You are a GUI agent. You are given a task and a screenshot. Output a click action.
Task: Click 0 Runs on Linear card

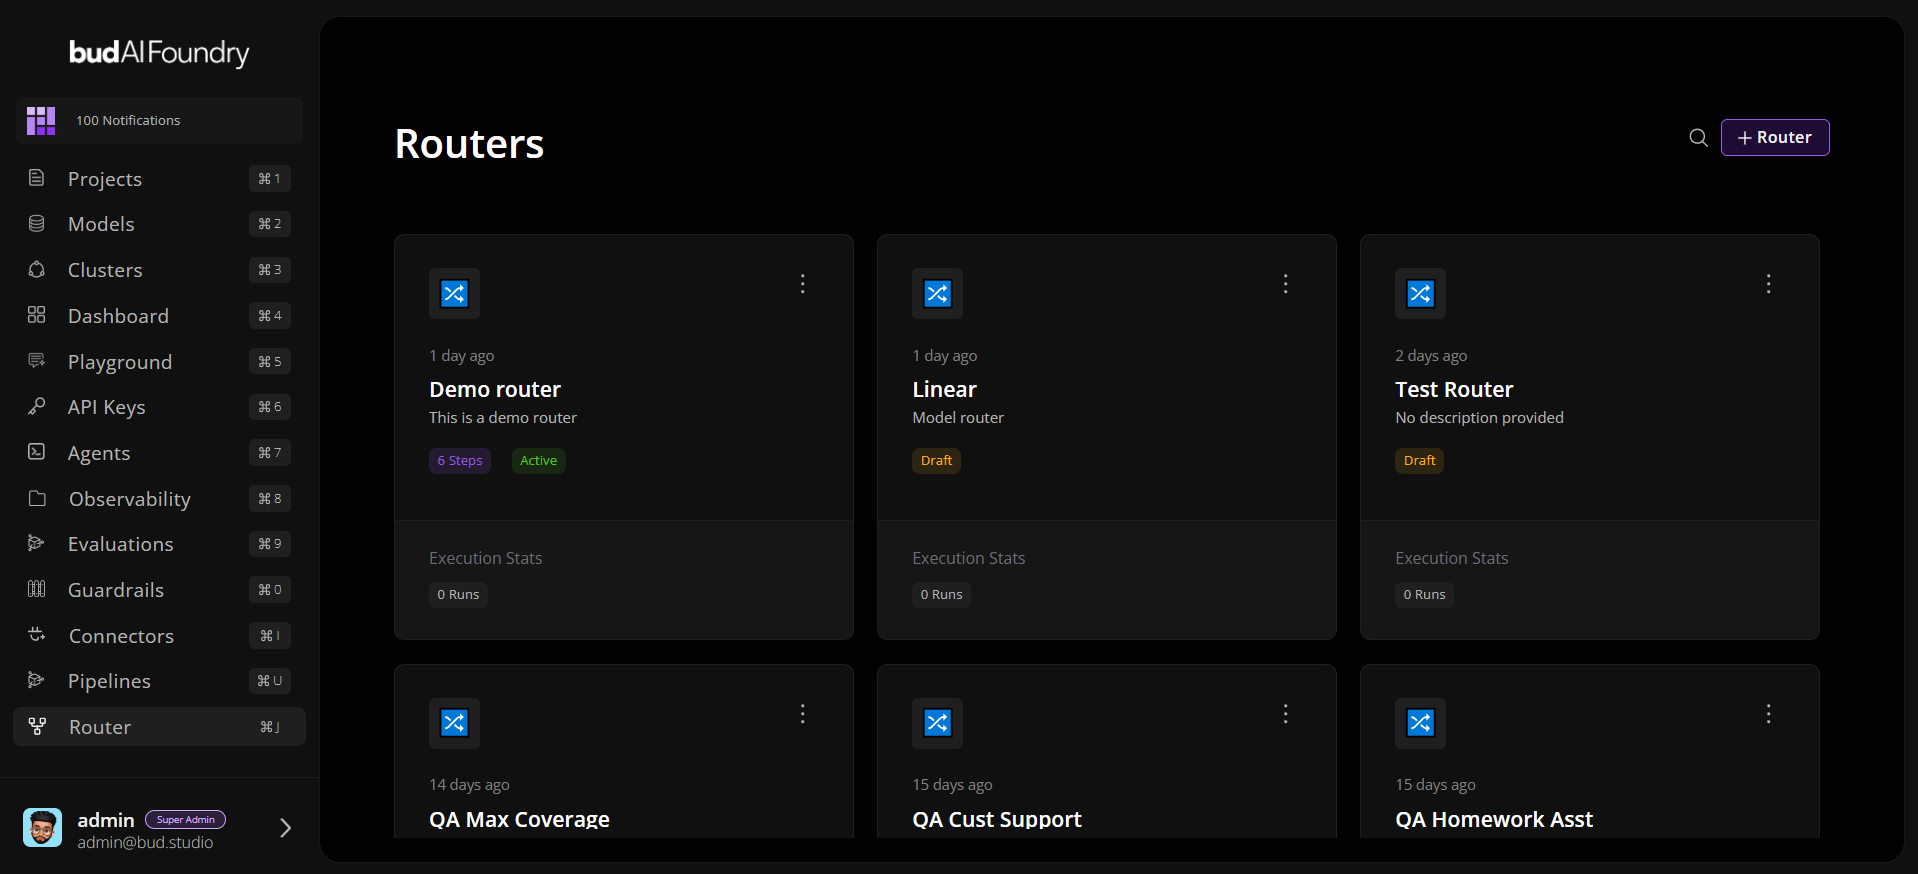tap(941, 595)
